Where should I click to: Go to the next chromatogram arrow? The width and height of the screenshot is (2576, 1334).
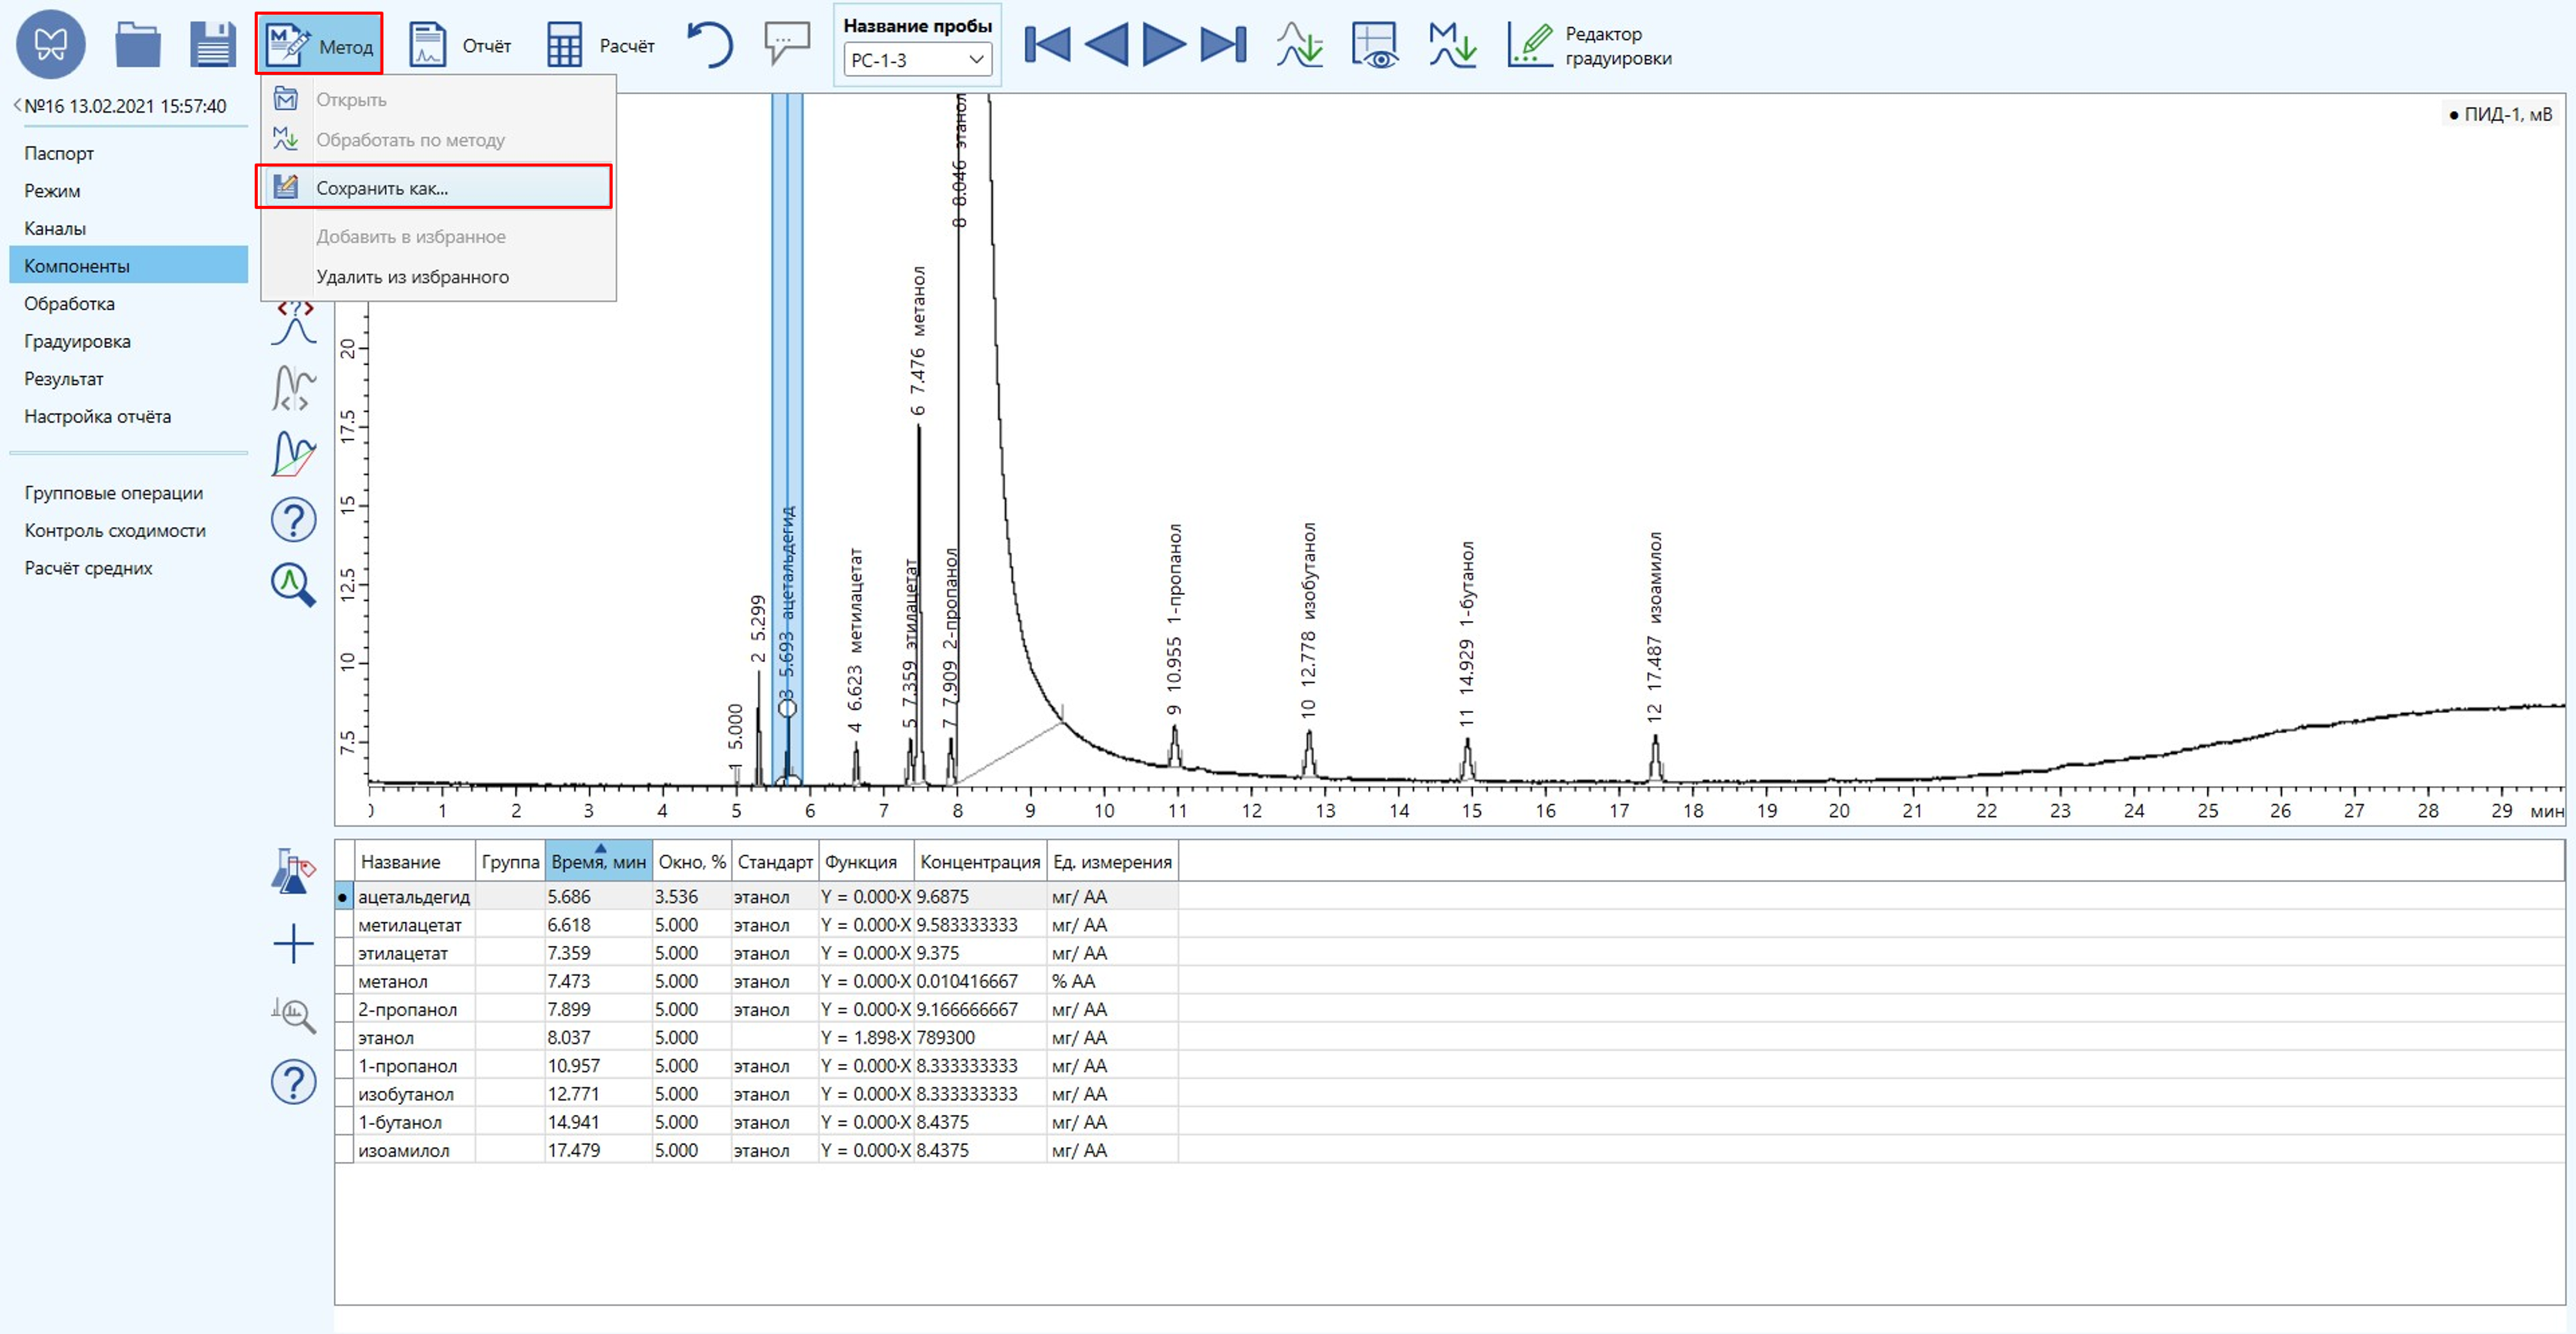point(1163,45)
